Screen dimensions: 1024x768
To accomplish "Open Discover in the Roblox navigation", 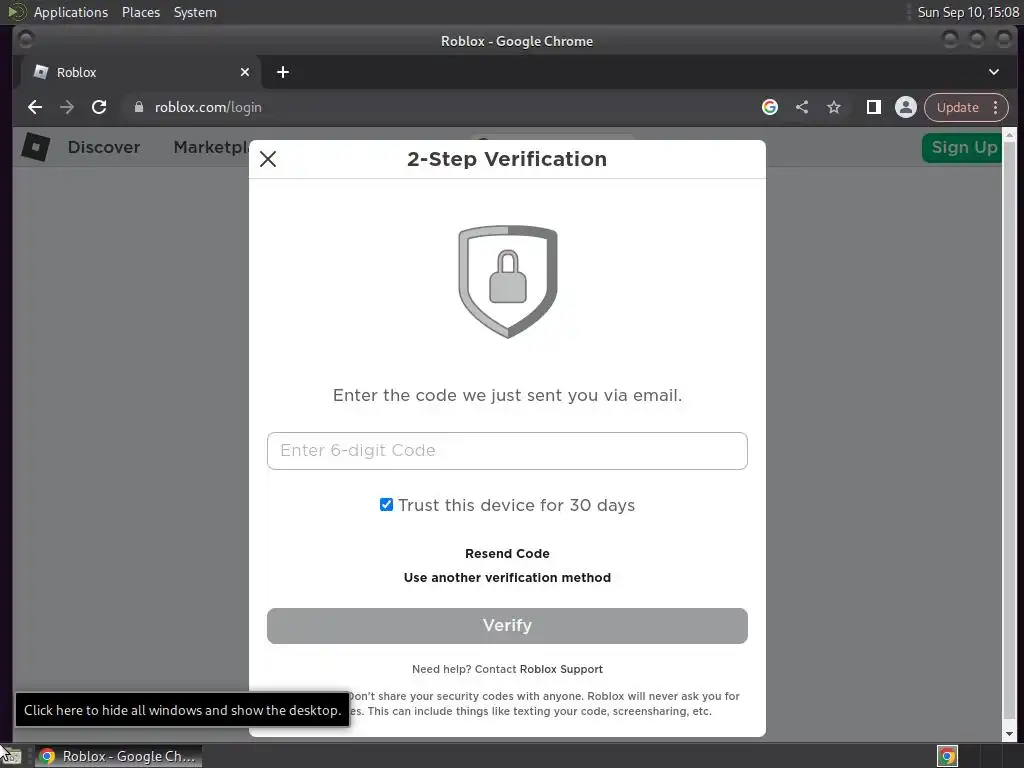I will (x=104, y=147).
